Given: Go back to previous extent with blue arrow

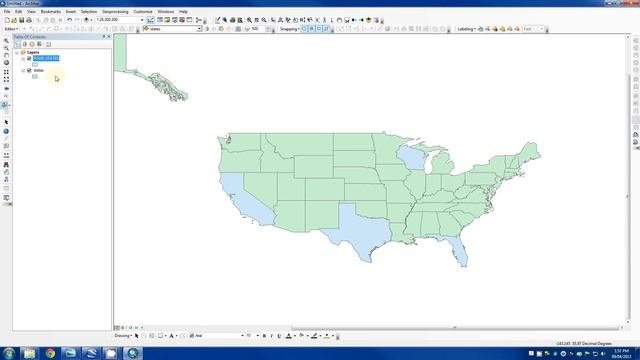Looking at the screenshot, I should pyautogui.click(x=6, y=89).
